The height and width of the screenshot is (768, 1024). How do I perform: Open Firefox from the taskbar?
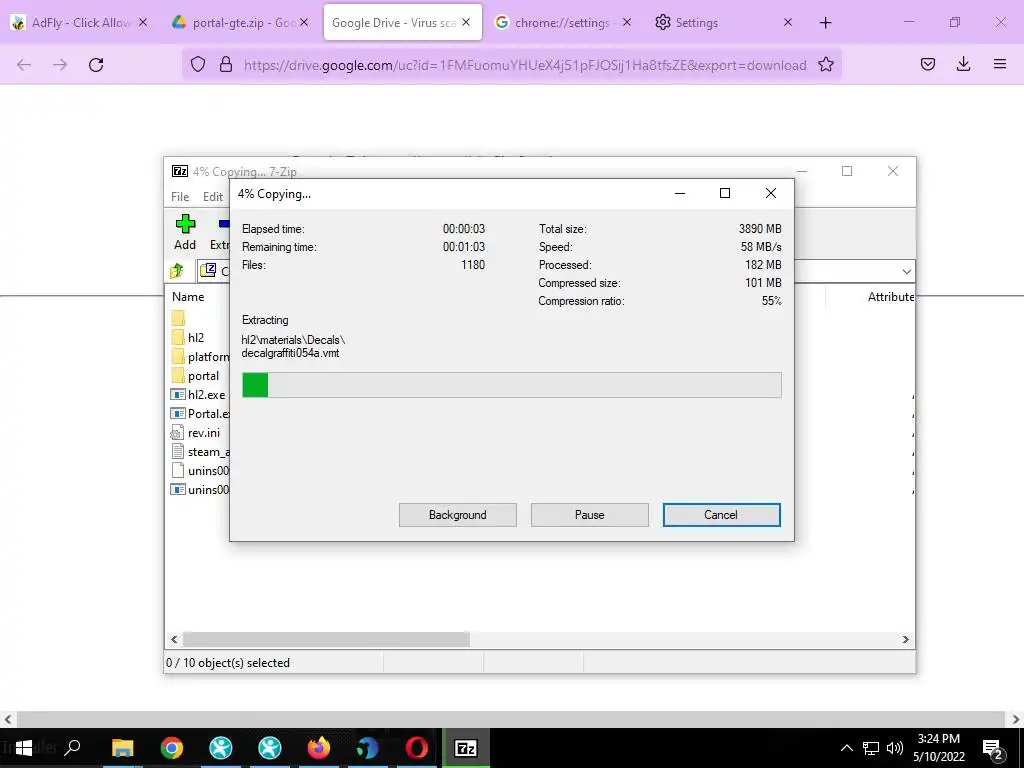319,748
